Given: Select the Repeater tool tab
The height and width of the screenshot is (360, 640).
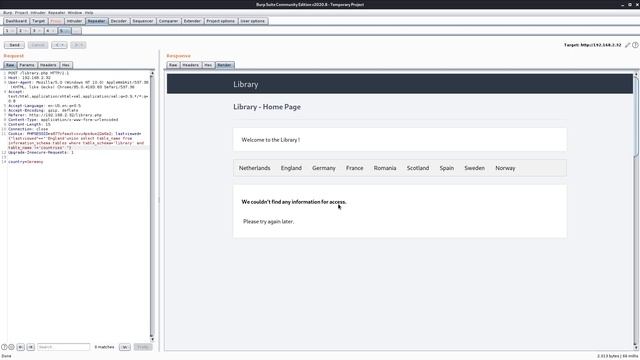Looking at the screenshot, I should tap(96, 21).
